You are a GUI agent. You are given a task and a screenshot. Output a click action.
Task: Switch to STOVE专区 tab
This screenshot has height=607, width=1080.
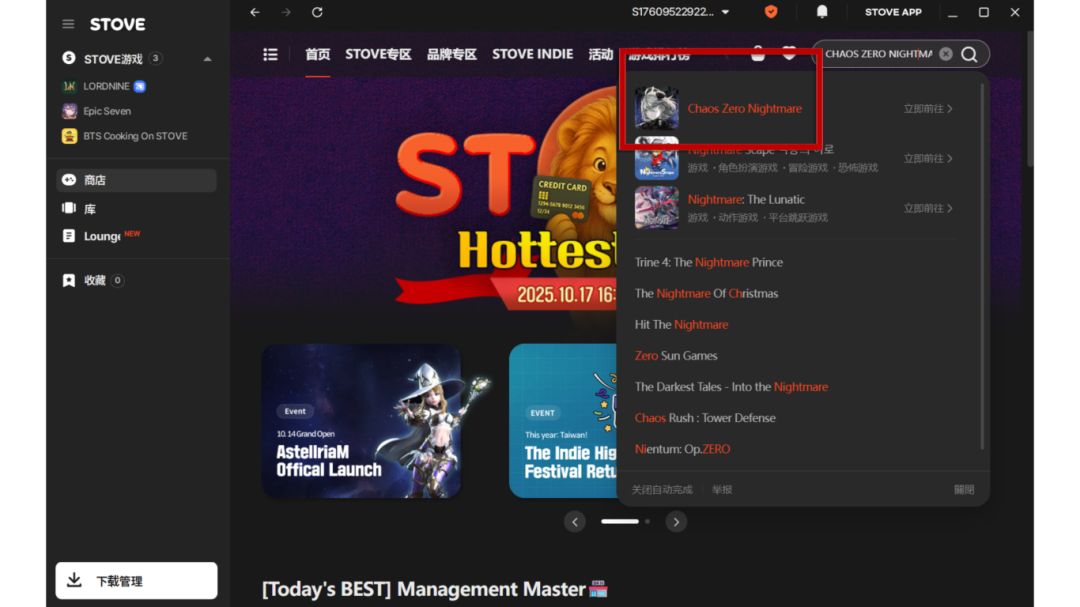point(378,54)
